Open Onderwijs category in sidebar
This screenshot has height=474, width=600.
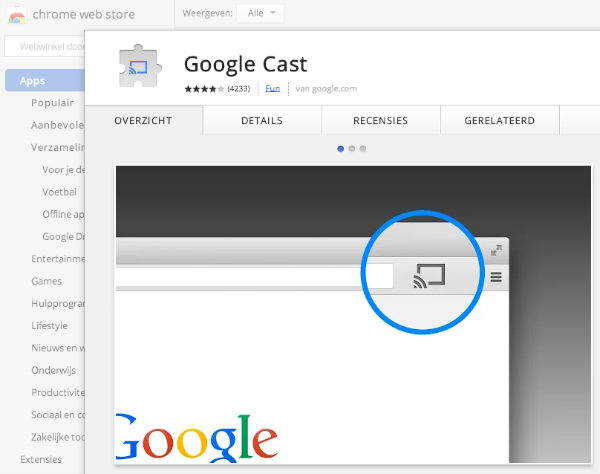tap(54, 370)
